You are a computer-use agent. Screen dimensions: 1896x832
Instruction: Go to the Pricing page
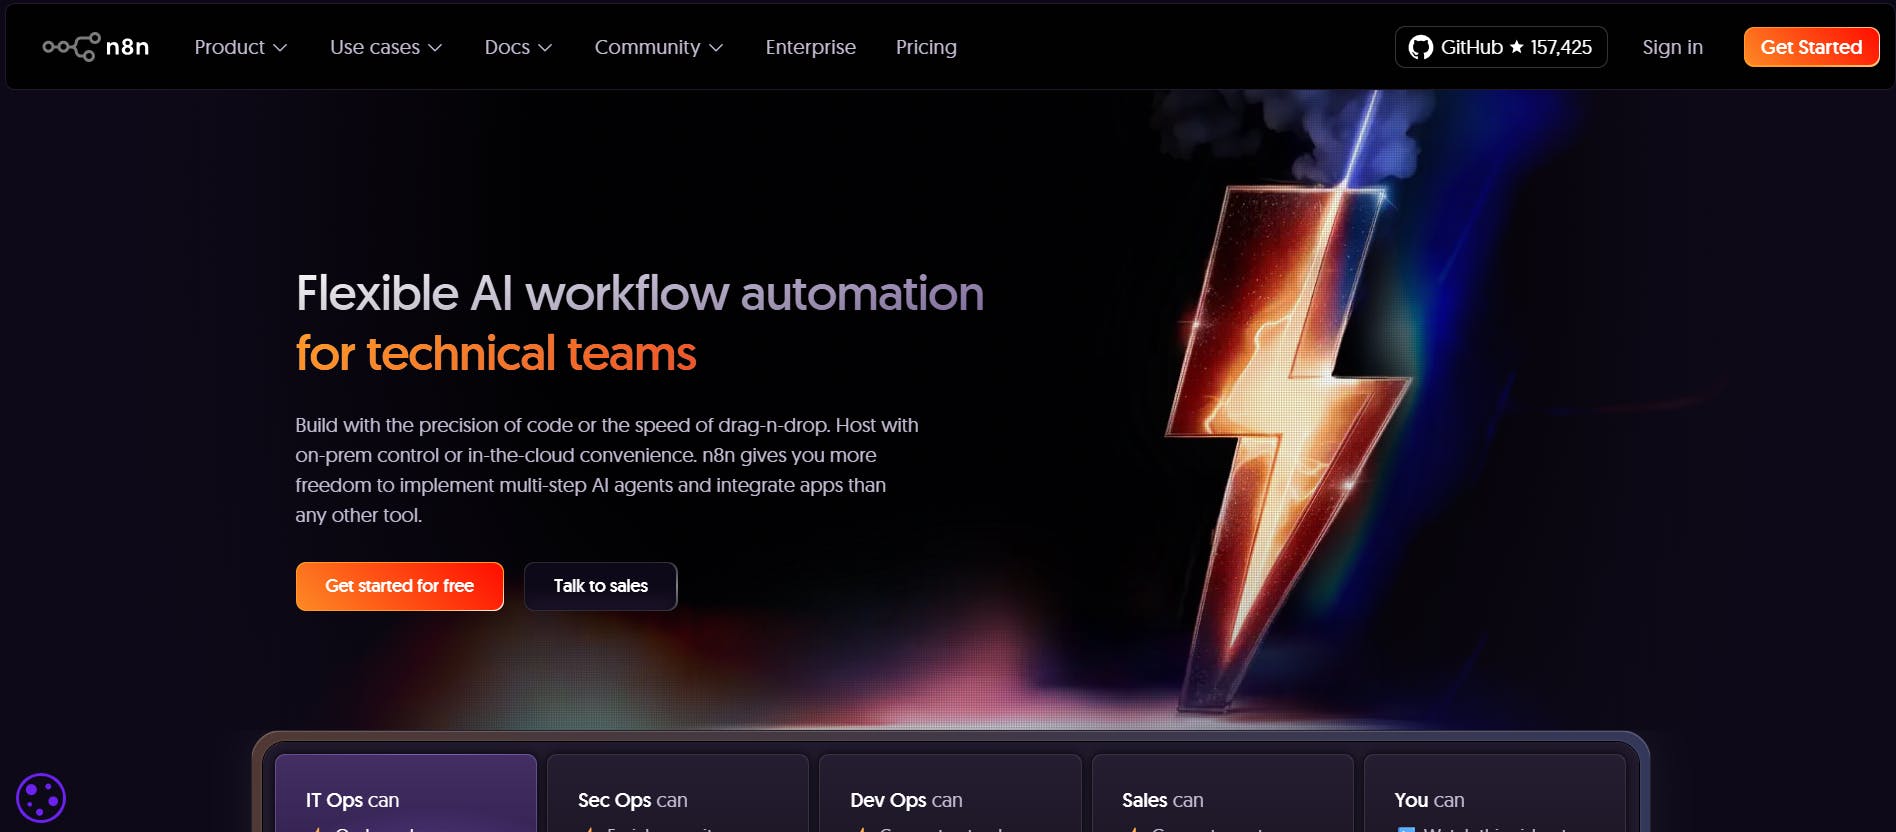tap(926, 47)
